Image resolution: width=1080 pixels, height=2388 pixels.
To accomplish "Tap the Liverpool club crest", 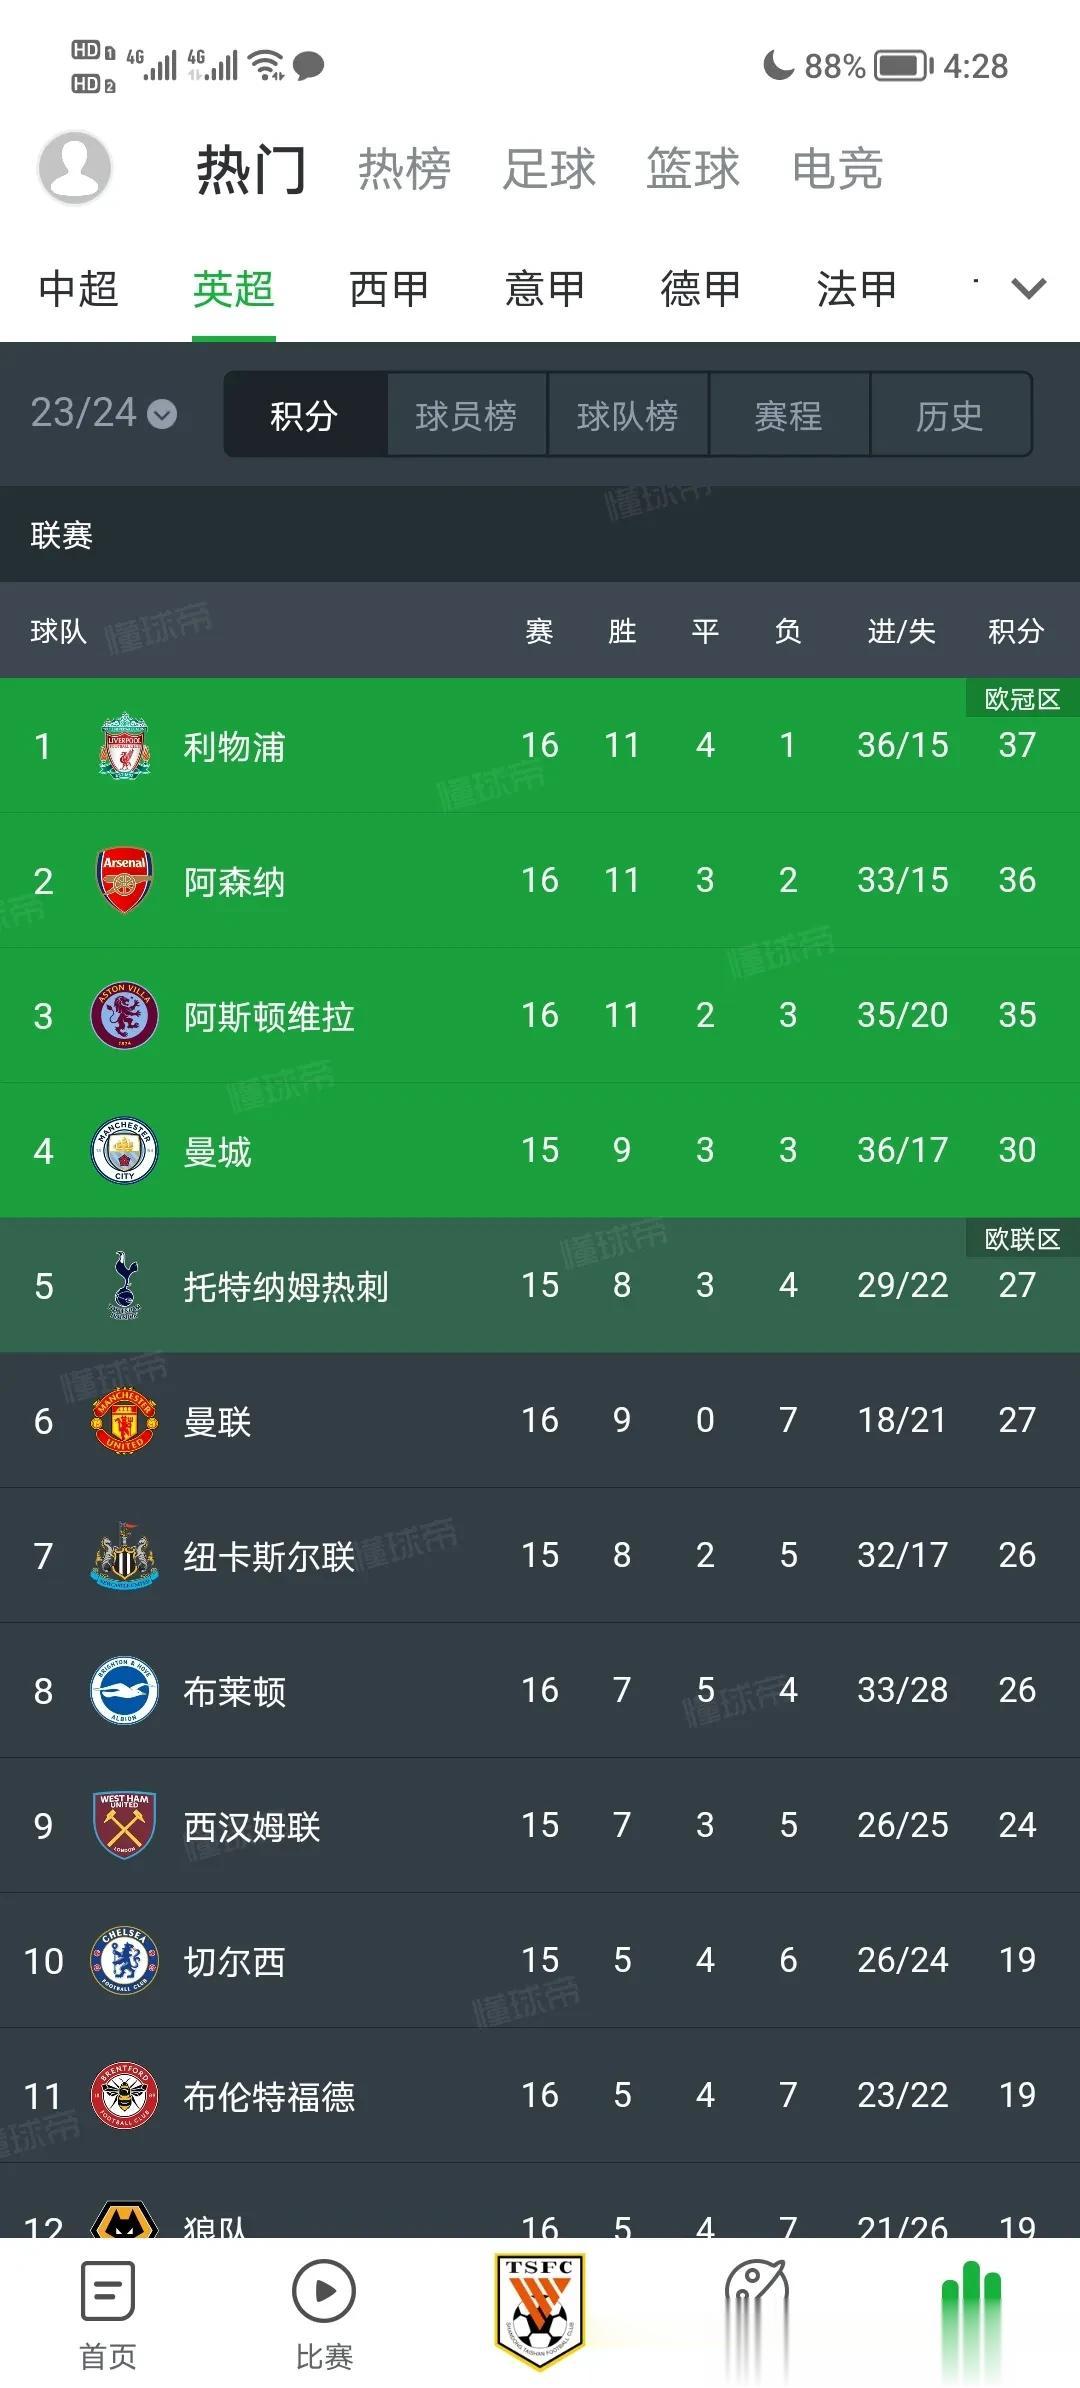I will coord(124,745).
